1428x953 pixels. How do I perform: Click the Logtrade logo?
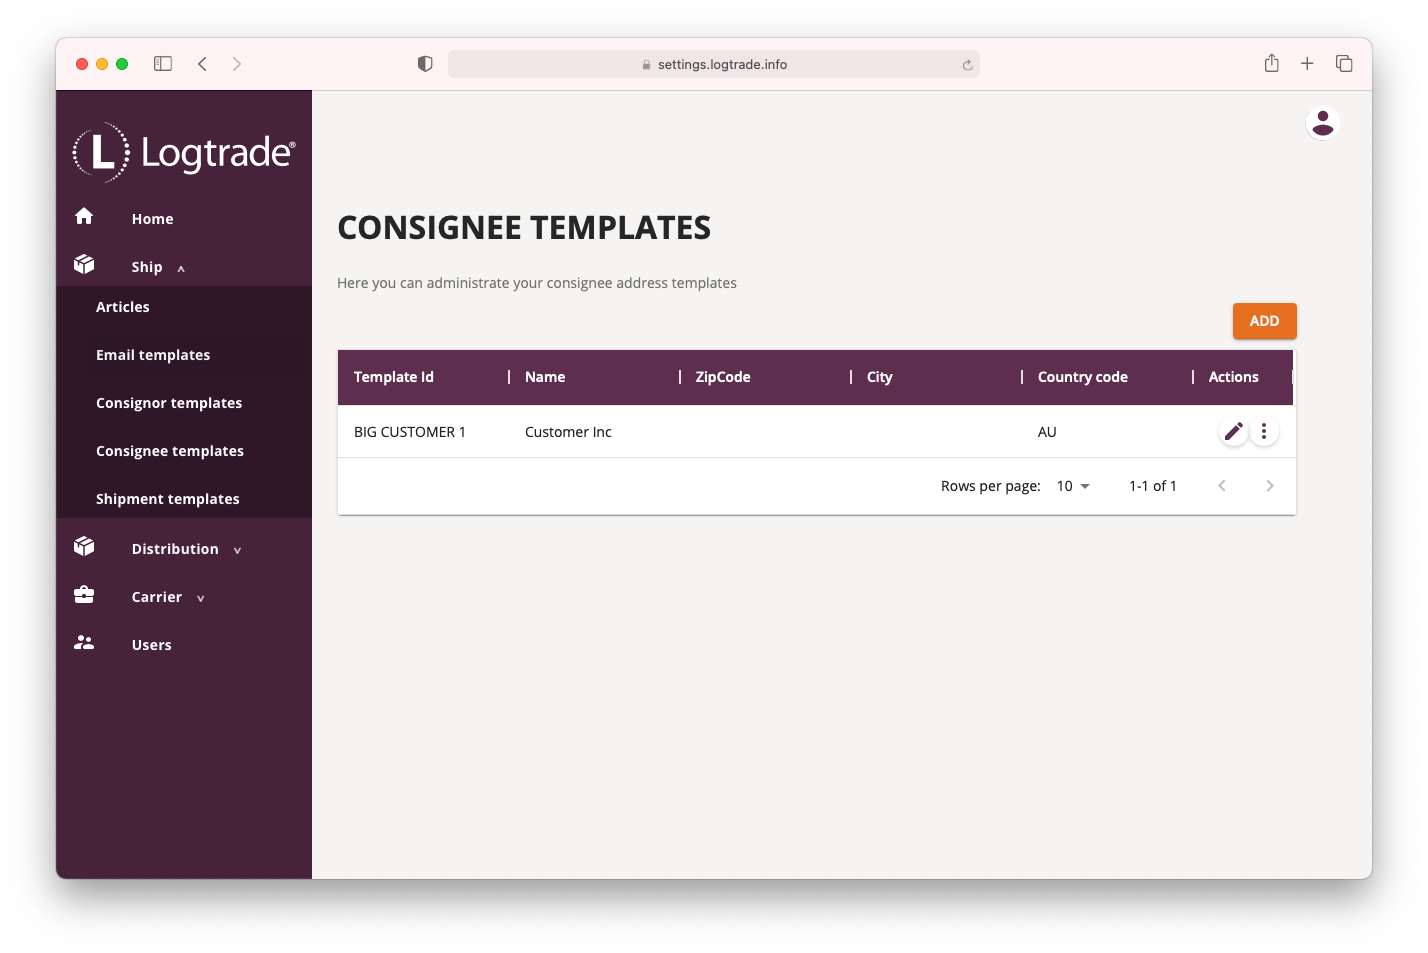pos(184,152)
